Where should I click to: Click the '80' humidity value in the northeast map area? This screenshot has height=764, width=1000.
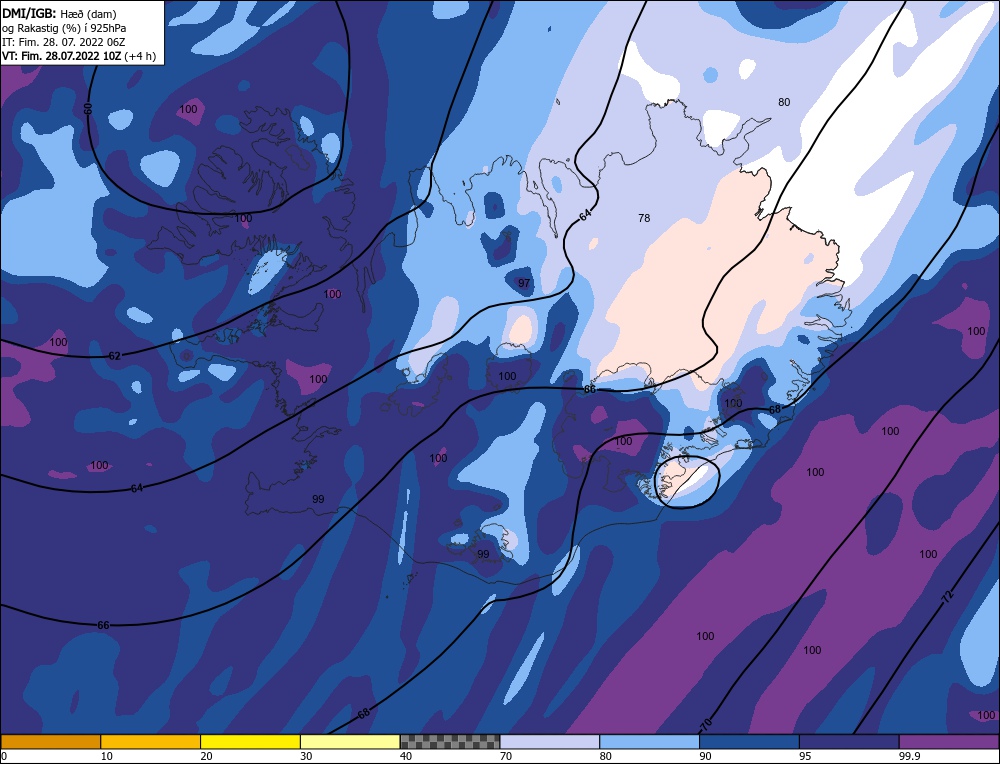784,102
